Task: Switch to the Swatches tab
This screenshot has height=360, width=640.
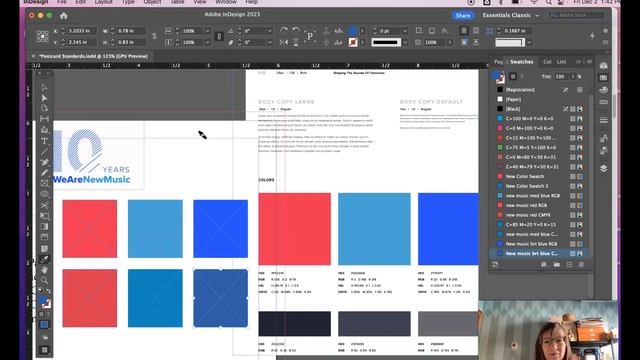Action: 522,62
